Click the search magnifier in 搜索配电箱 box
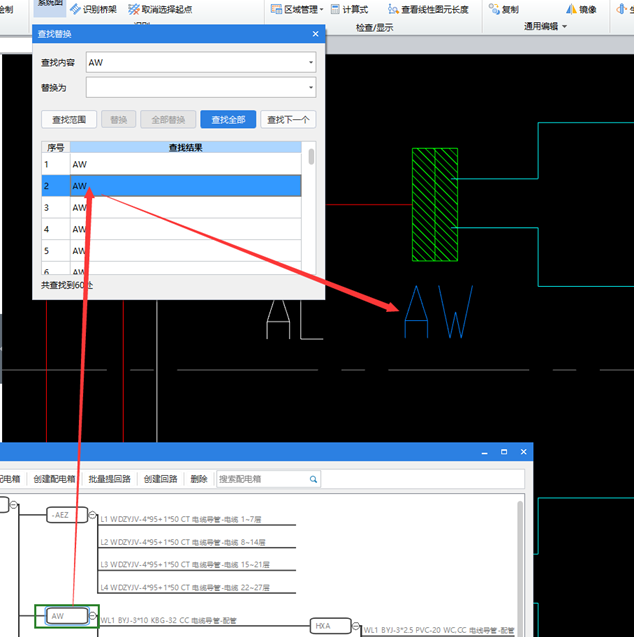Screen dimensions: 634x637 pos(313,479)
